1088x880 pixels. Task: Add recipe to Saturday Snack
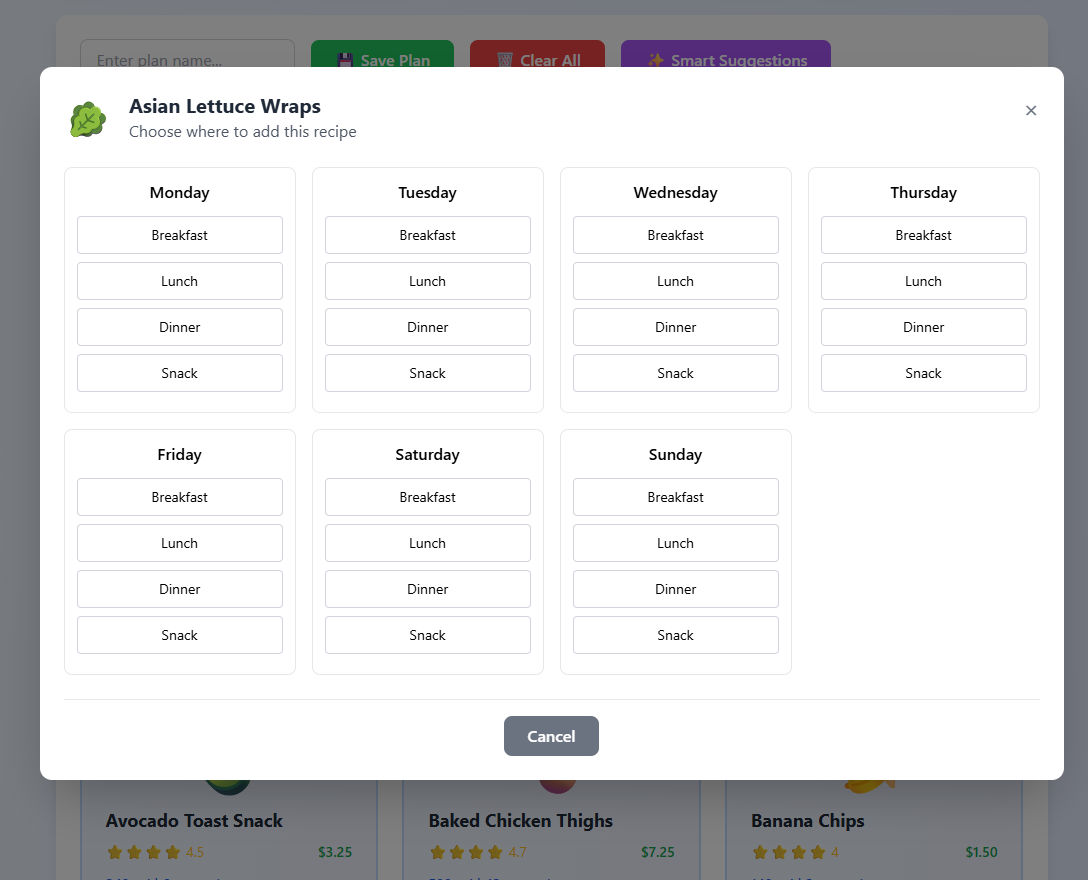[427, 635]
